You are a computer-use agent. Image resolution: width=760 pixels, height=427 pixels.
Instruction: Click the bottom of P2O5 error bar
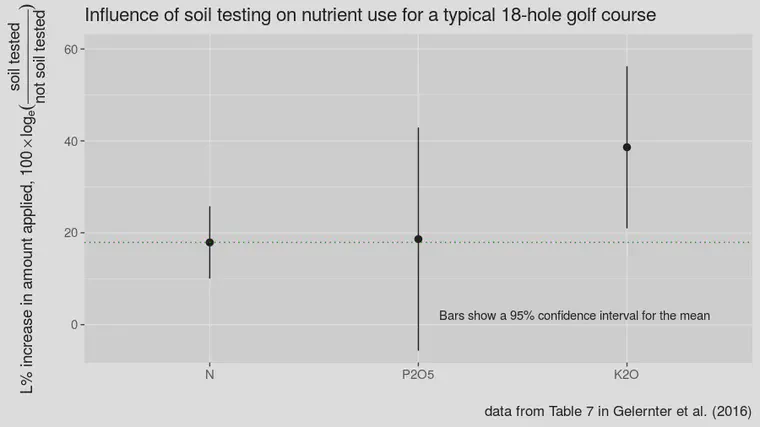click(x=418, y=350)
